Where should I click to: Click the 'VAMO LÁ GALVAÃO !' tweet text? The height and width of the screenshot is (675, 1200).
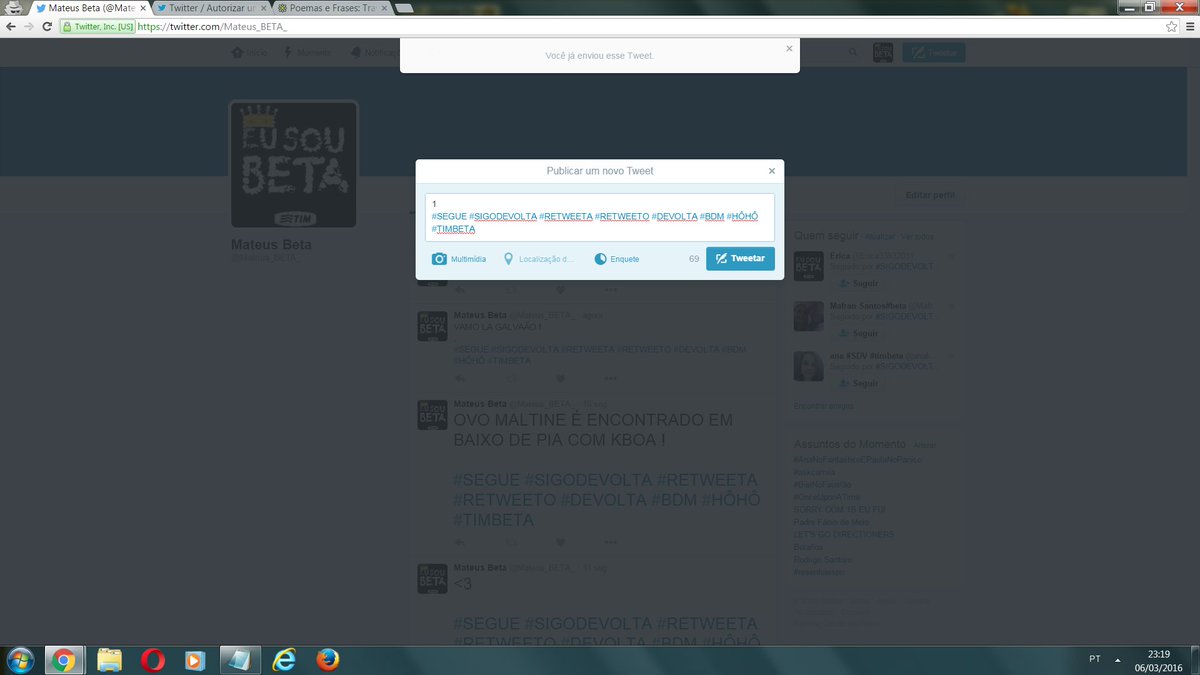[x=497, y=327]
